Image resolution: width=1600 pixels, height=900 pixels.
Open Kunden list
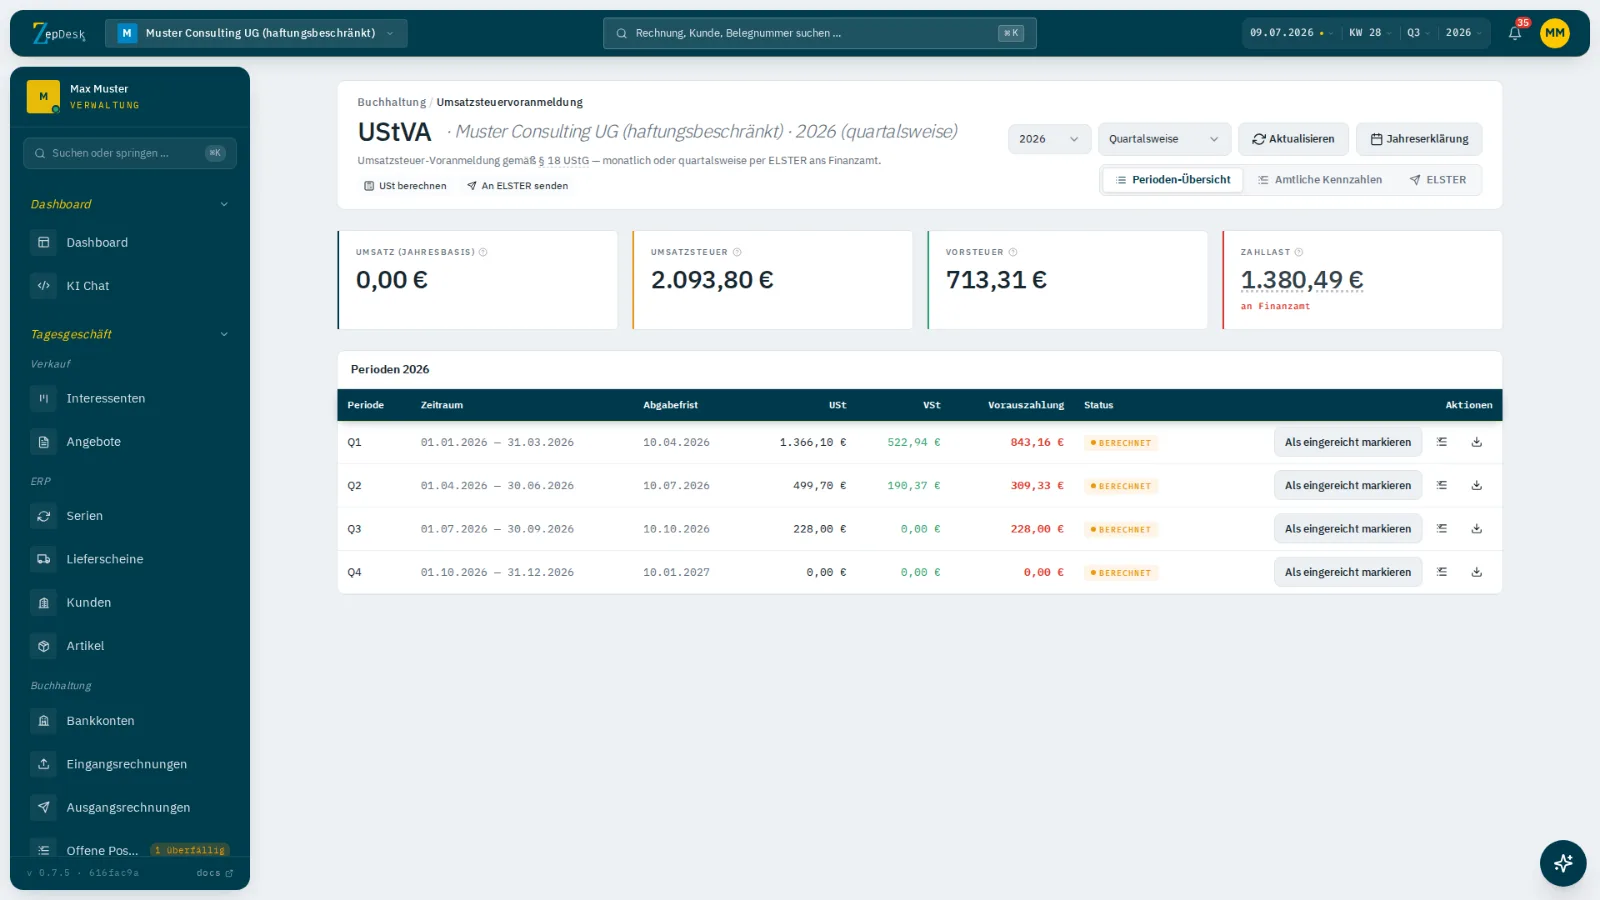click(x=130, y=603)
